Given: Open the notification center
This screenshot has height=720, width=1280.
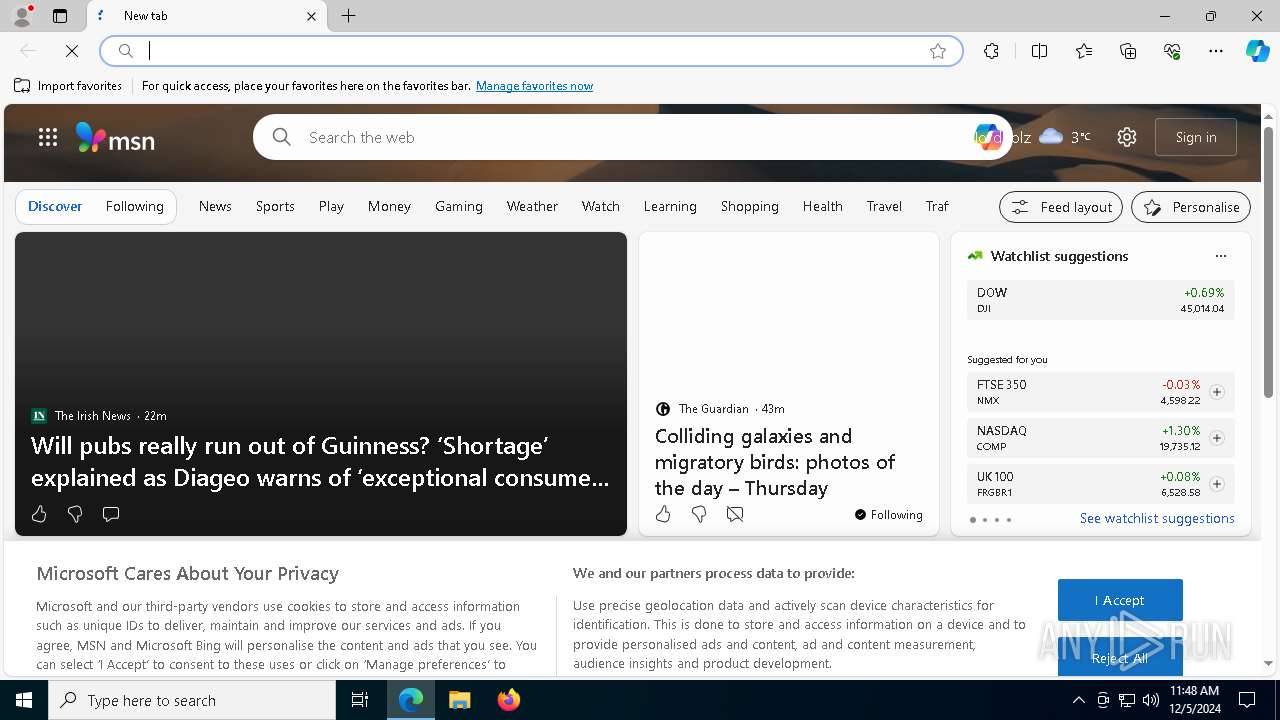Looking at the screenshot, I should [x=1247, y=700].
